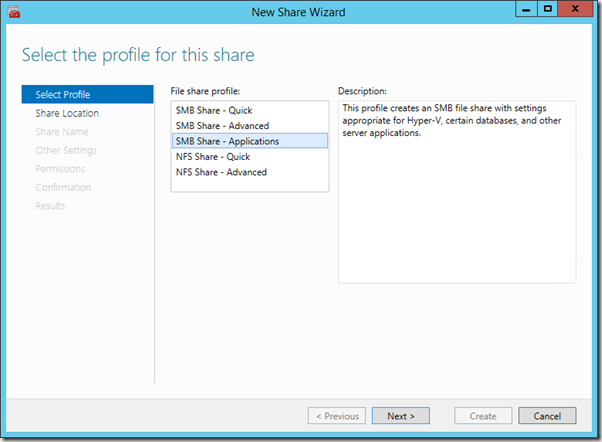This screenshot has height=442, width=602.
Task: Click the New Share Wizard title bar icon
Action: tap(14, 12)
